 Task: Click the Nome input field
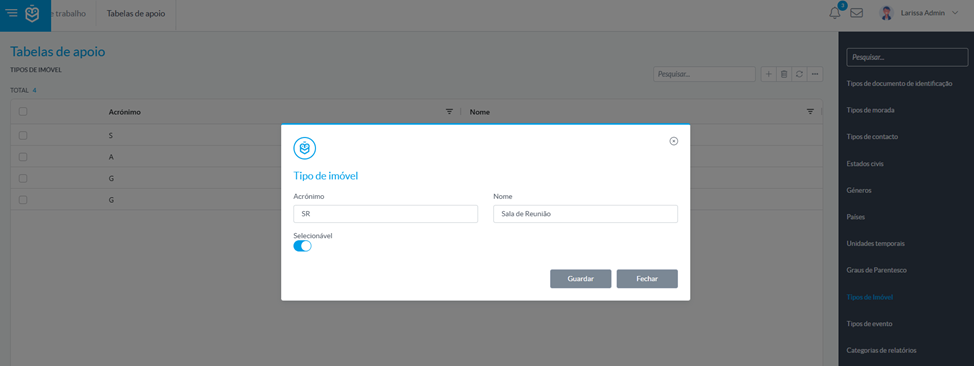pyautogui.click(x=585, y=214)
